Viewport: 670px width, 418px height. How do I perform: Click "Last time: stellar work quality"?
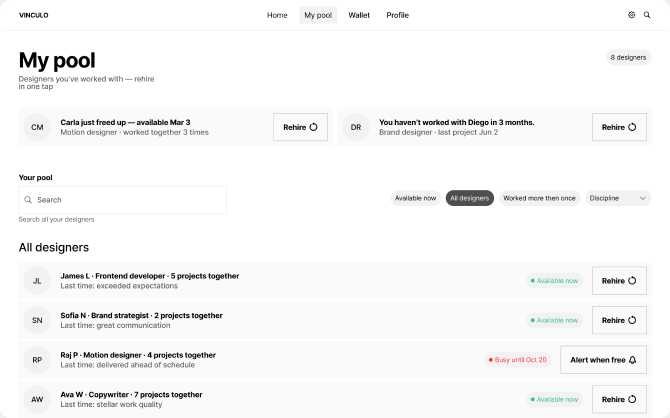point(111,404)
